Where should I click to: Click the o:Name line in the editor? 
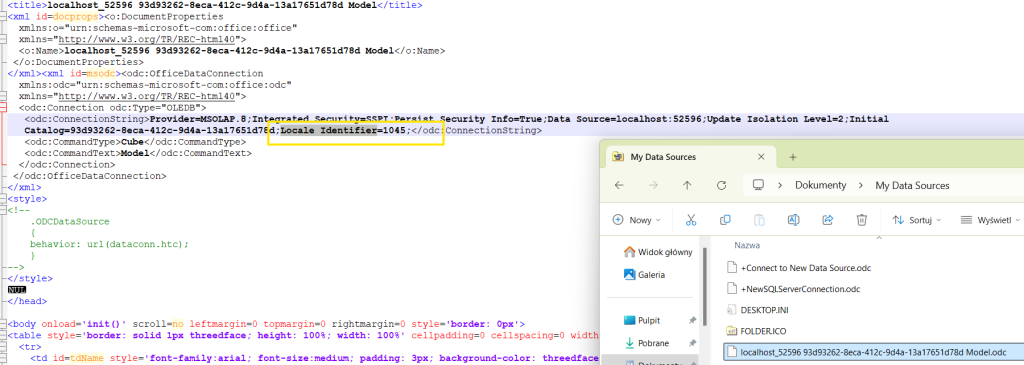pyautogui.click(x=231, y=51)
